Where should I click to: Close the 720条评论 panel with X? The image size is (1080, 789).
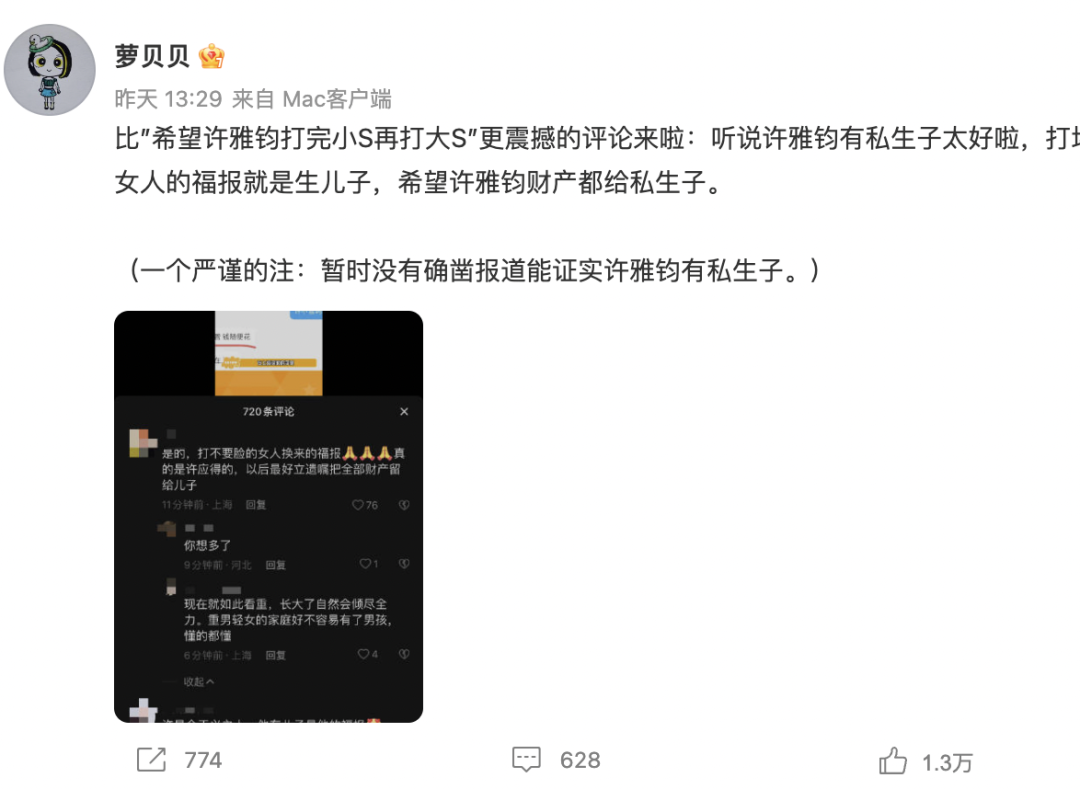404,412
